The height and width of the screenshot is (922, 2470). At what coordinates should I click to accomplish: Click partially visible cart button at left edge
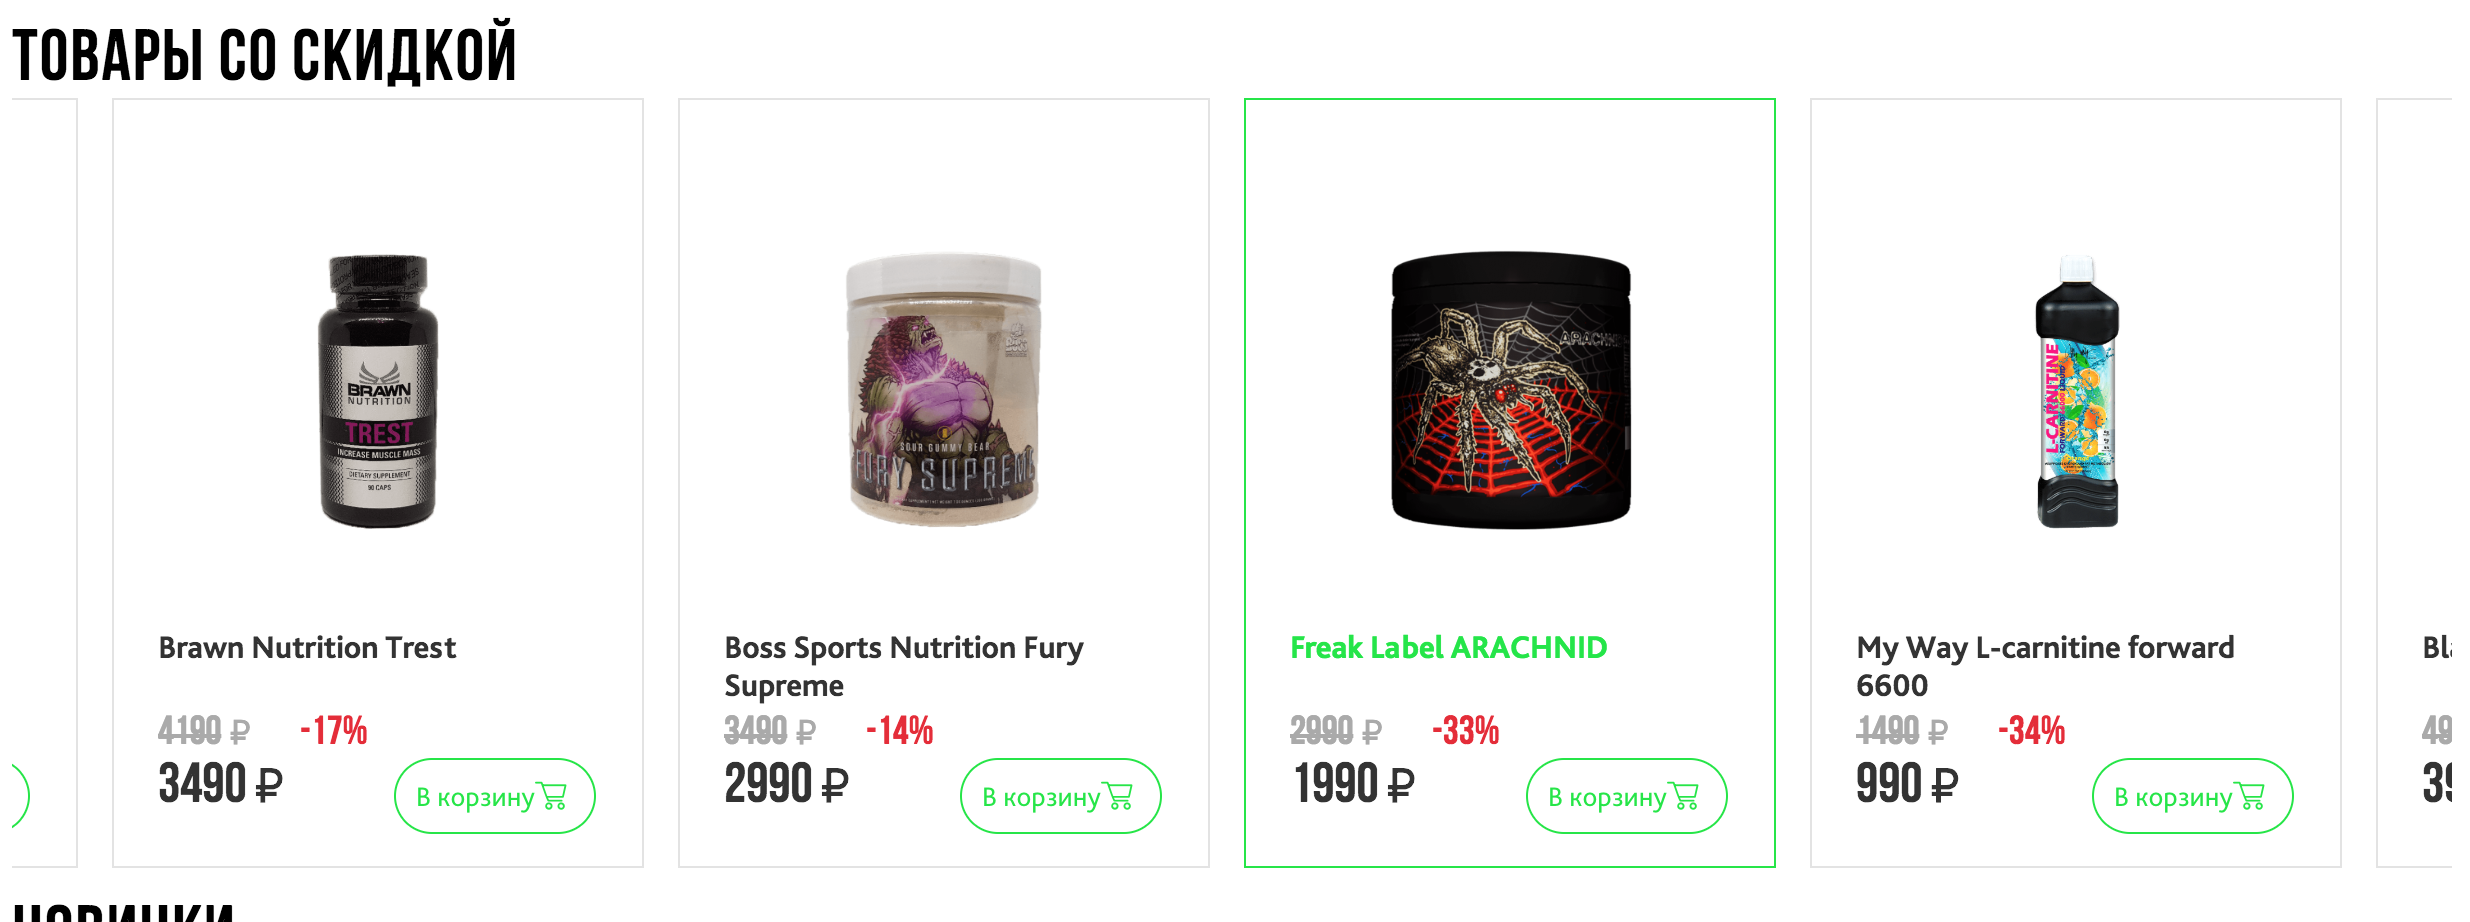click(20, 796)
